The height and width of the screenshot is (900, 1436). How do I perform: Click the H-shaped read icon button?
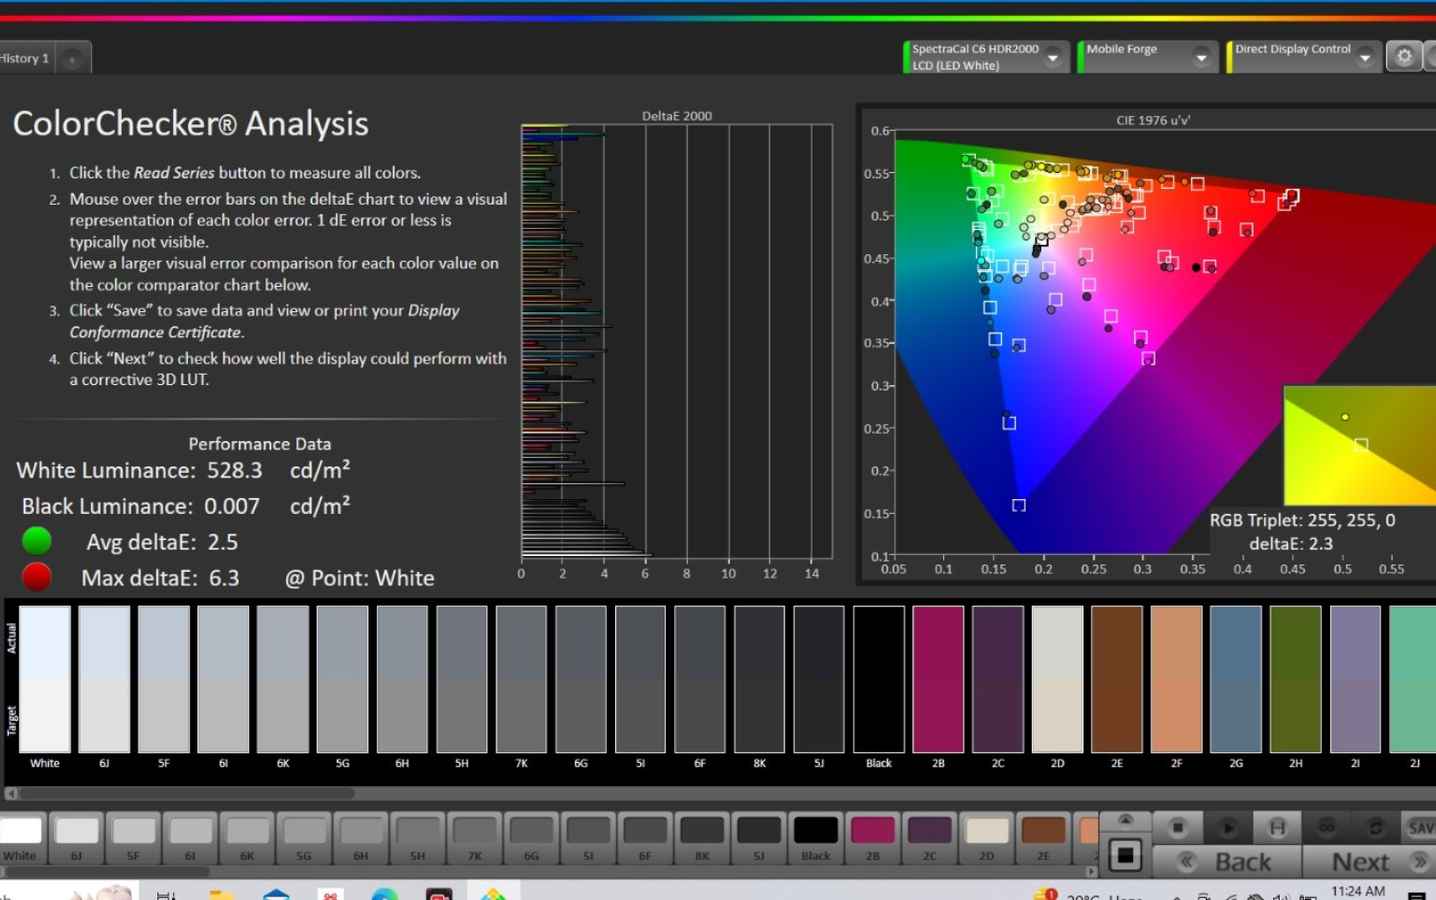pos(1277,827)
